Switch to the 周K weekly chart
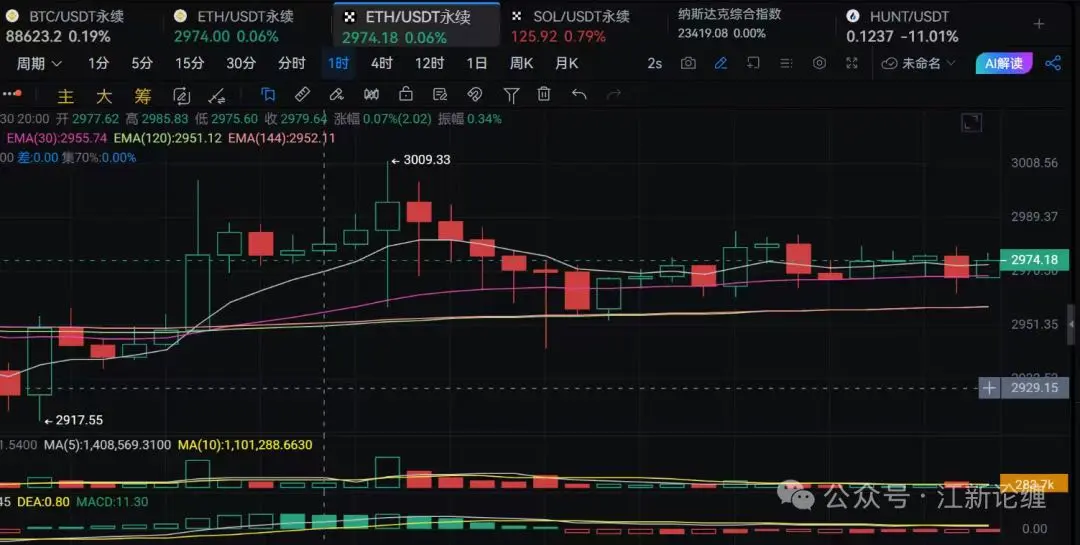Screen dimensions: 1080x545 521,63
